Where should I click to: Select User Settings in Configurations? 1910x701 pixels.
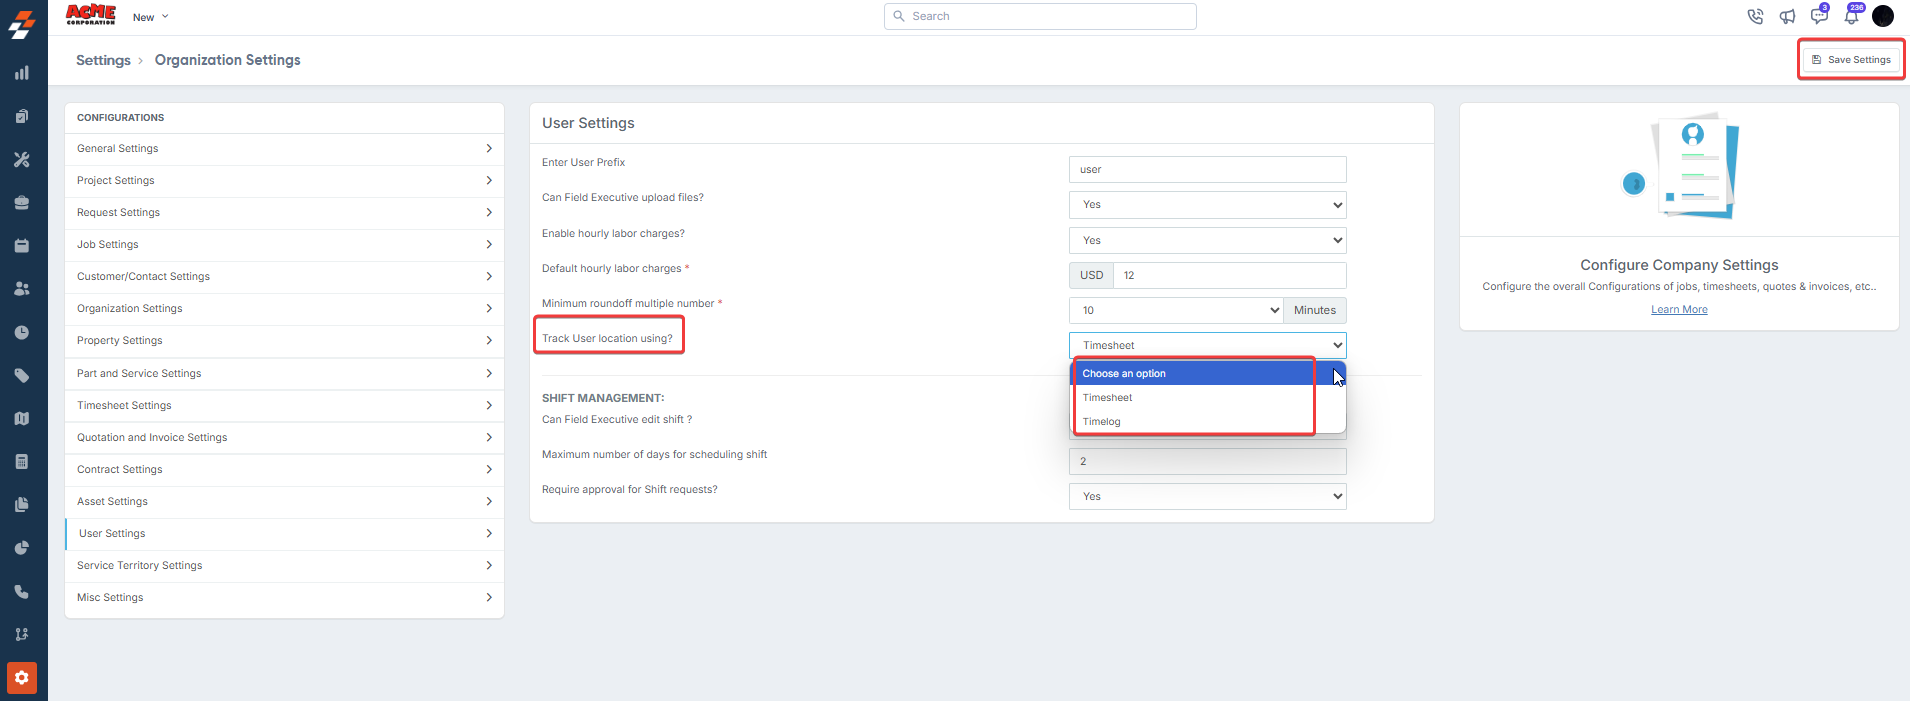[284, 533]
